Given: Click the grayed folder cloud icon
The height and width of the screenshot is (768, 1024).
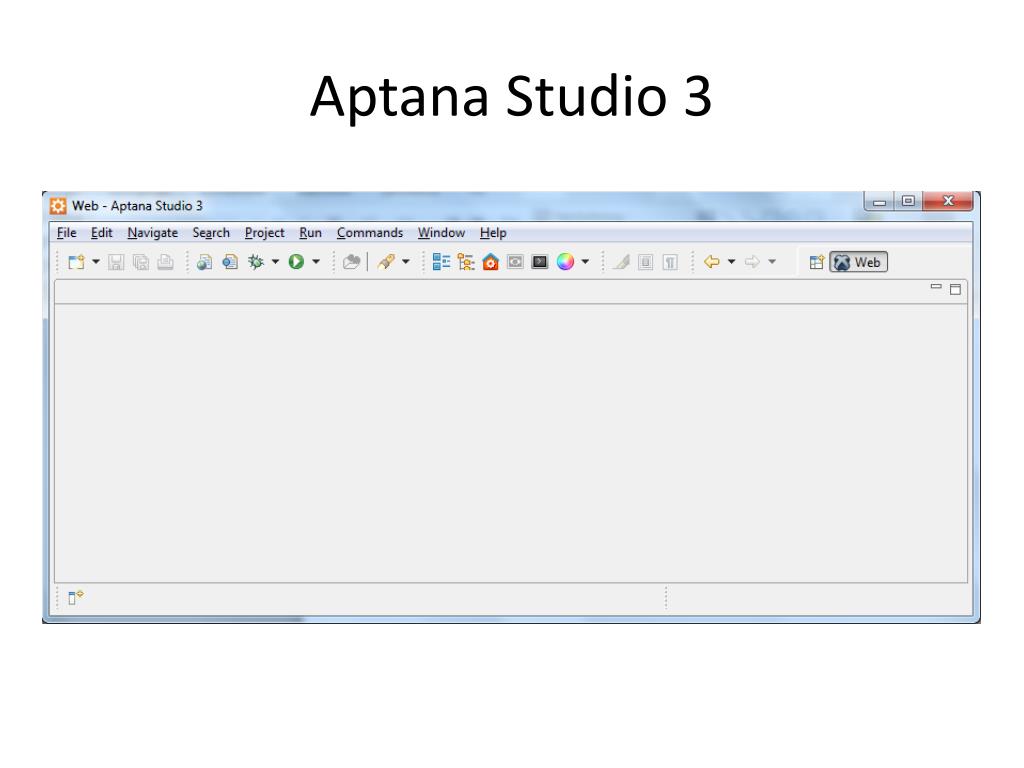Looking at the screenshot, I should tap(351, 262).
